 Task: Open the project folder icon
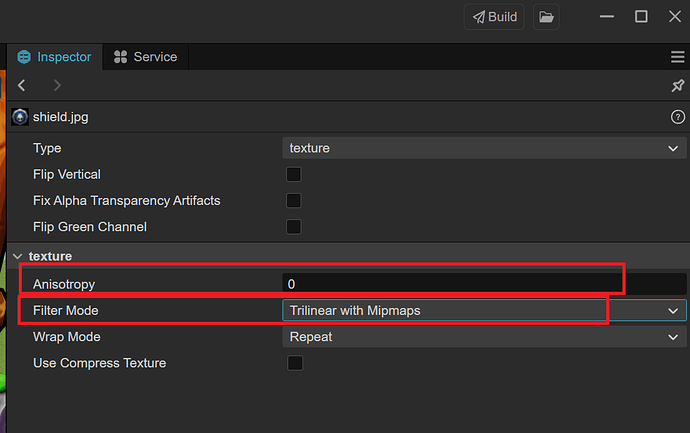coord(545,17)
